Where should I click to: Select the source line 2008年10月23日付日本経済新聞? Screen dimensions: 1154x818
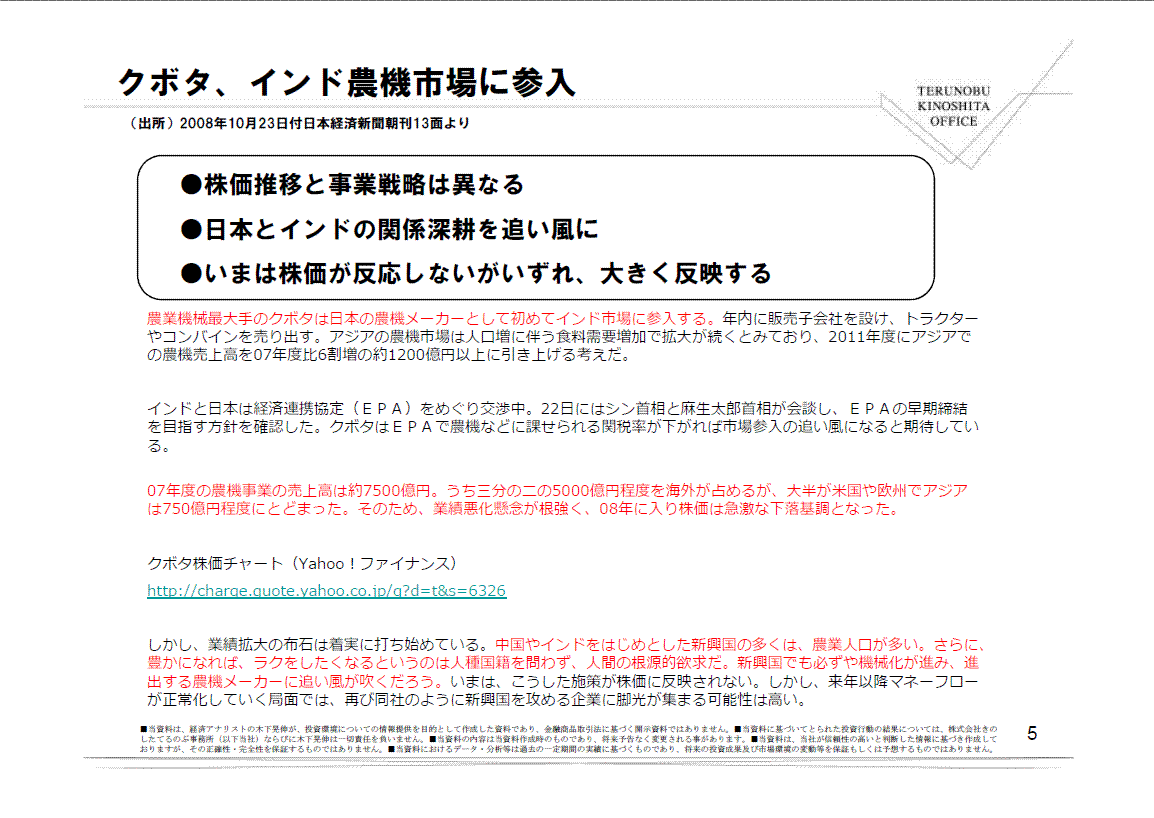tap(300, 123)
